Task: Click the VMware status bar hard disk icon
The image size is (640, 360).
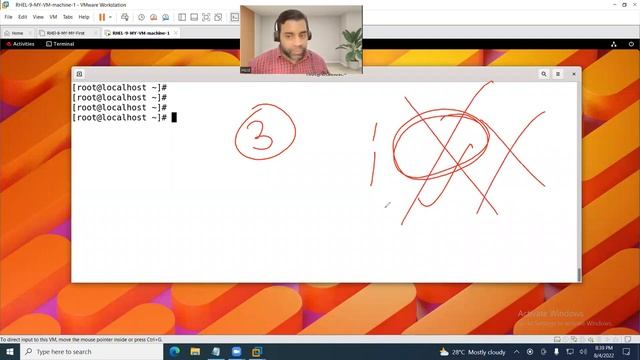Action: [x=557, y=339]
